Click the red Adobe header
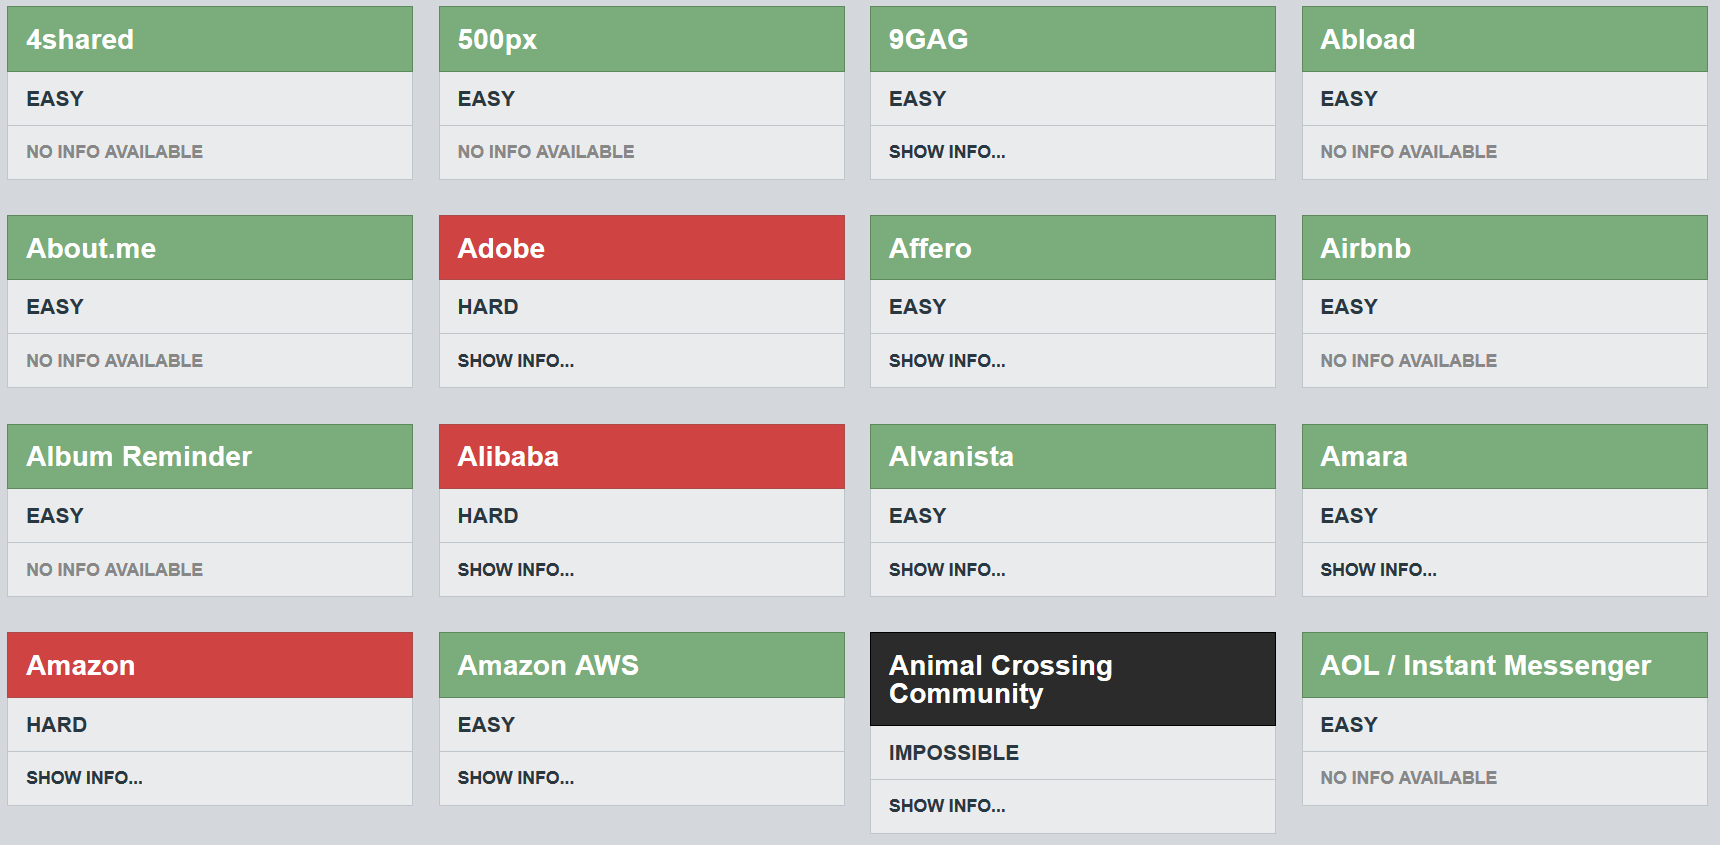 [501, 249]
